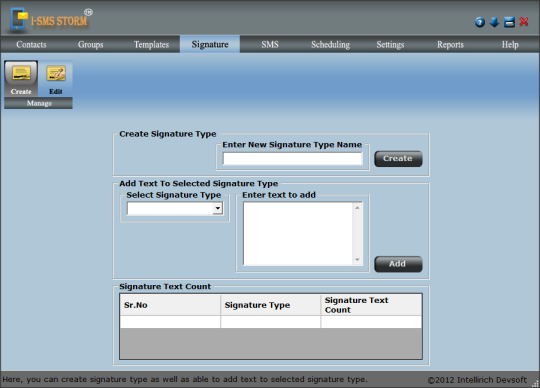Open the Templates menu
Viewport: 540px width, 388px height.
tap(151, 44)
